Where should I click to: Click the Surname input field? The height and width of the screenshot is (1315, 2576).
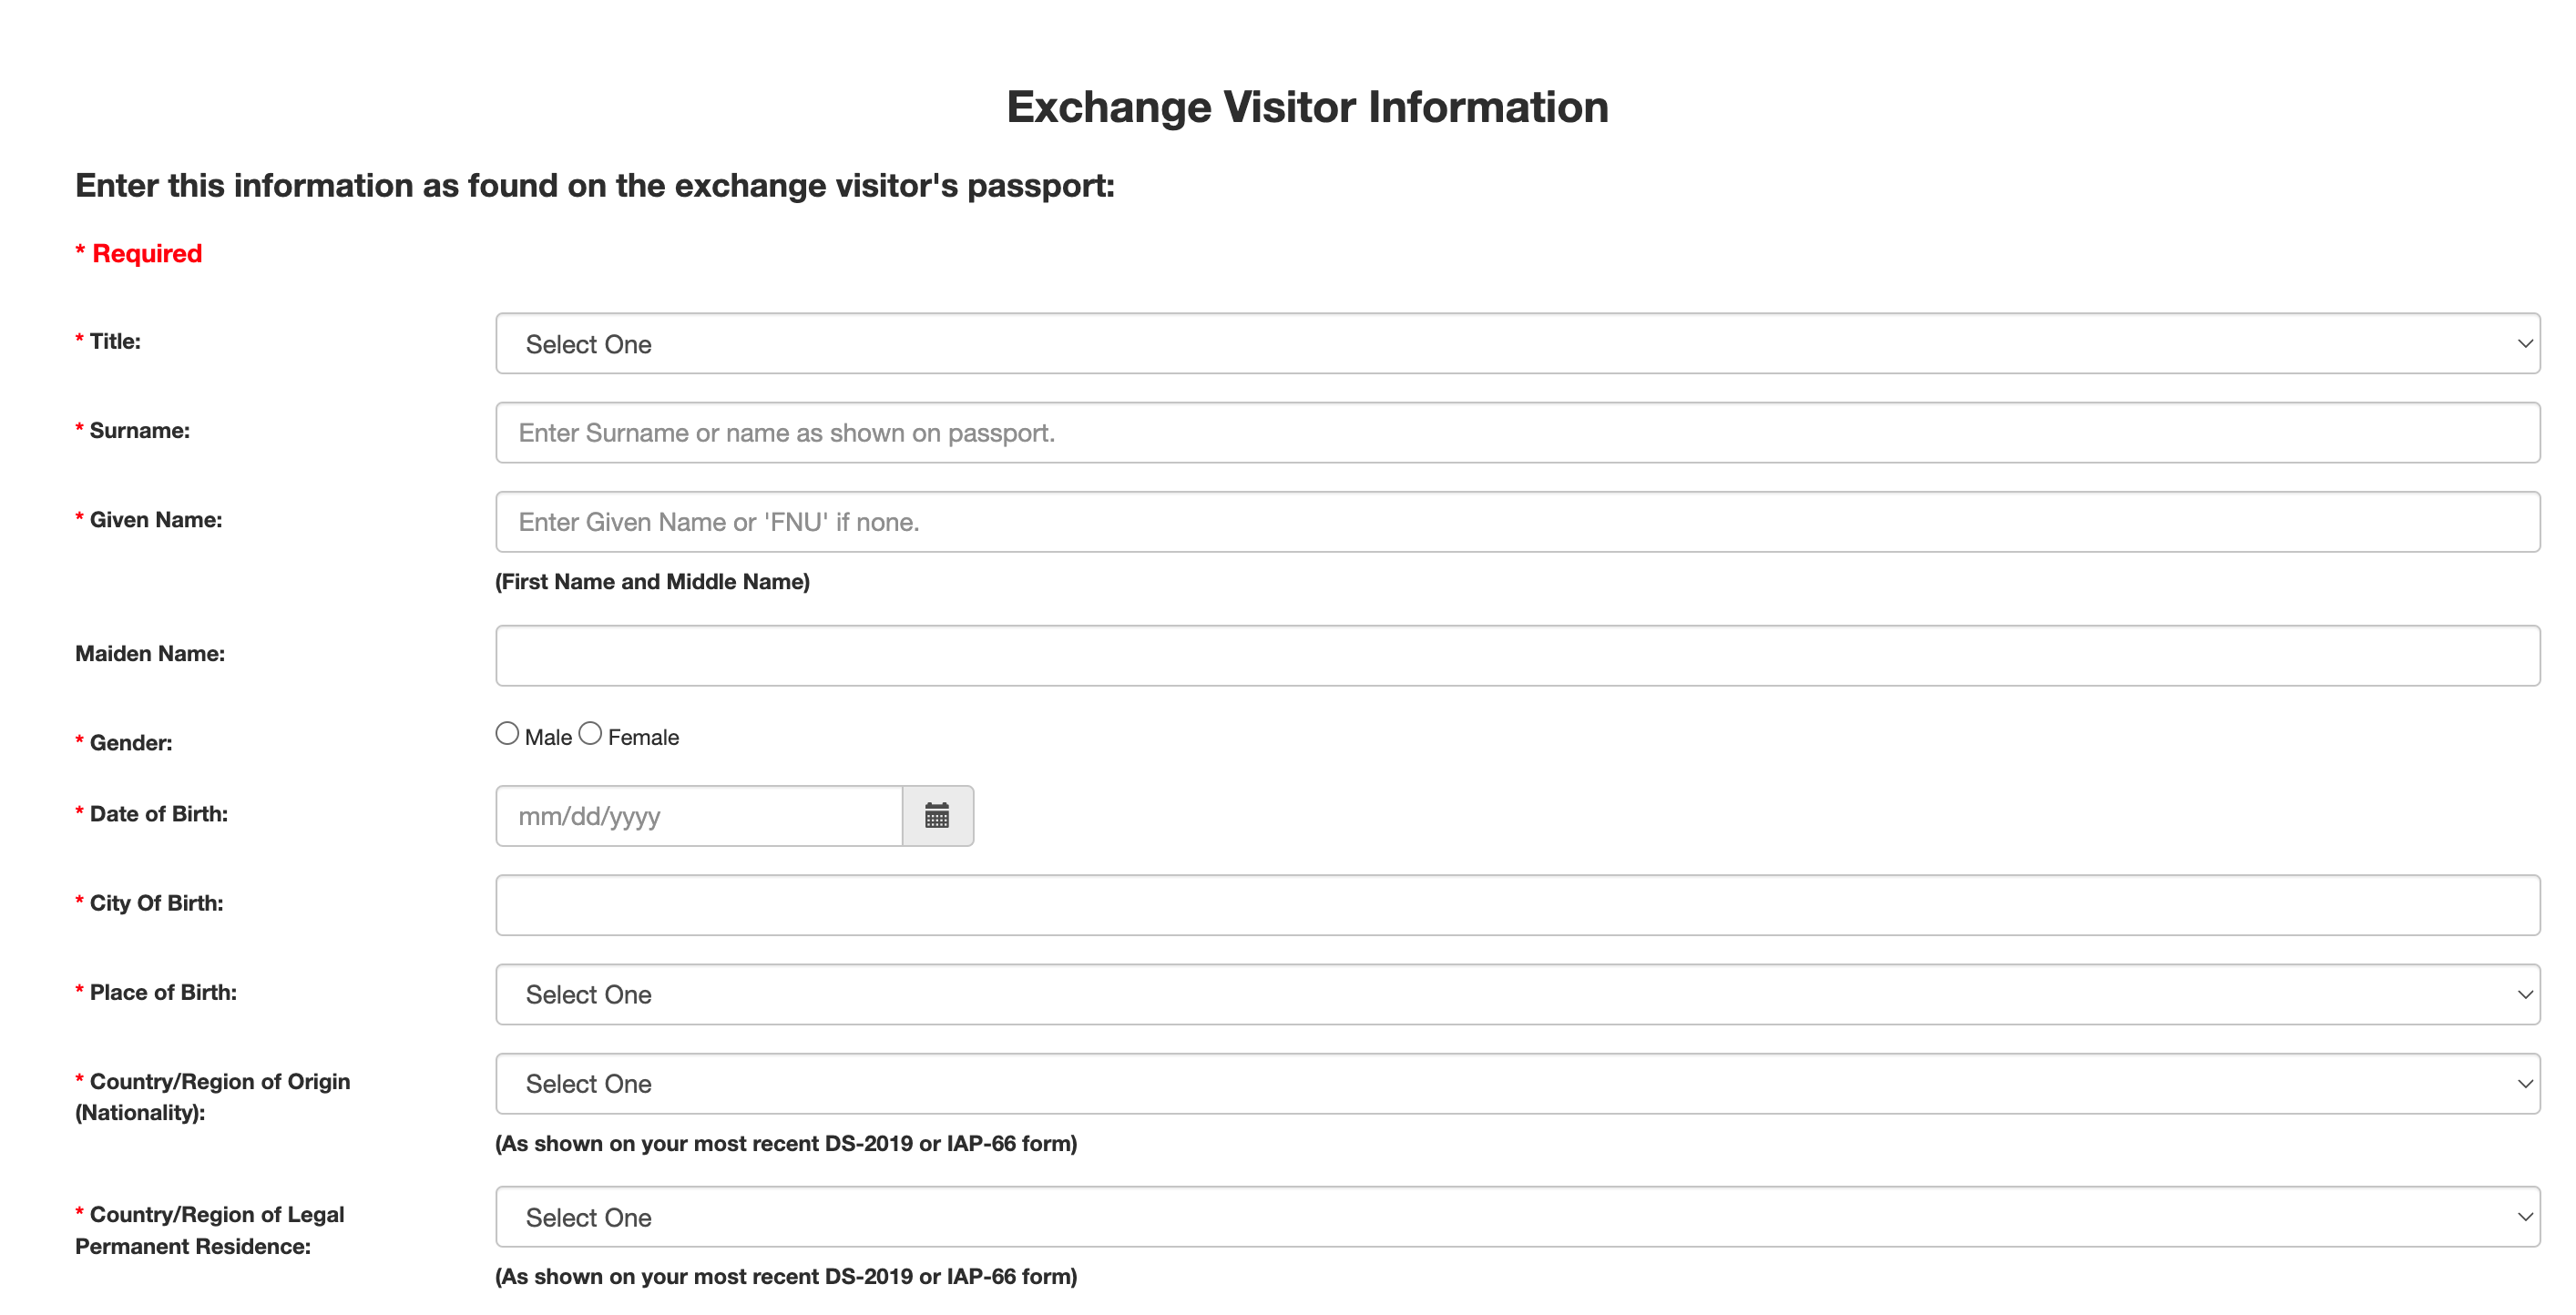[1516, 433]
